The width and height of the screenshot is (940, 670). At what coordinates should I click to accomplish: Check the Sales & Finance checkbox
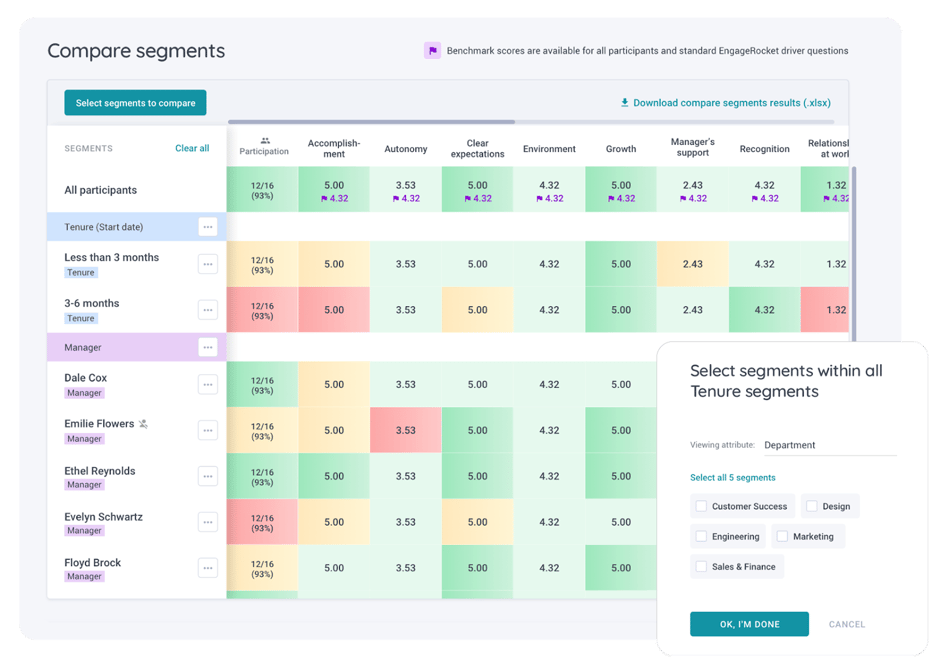coord(701,566)
